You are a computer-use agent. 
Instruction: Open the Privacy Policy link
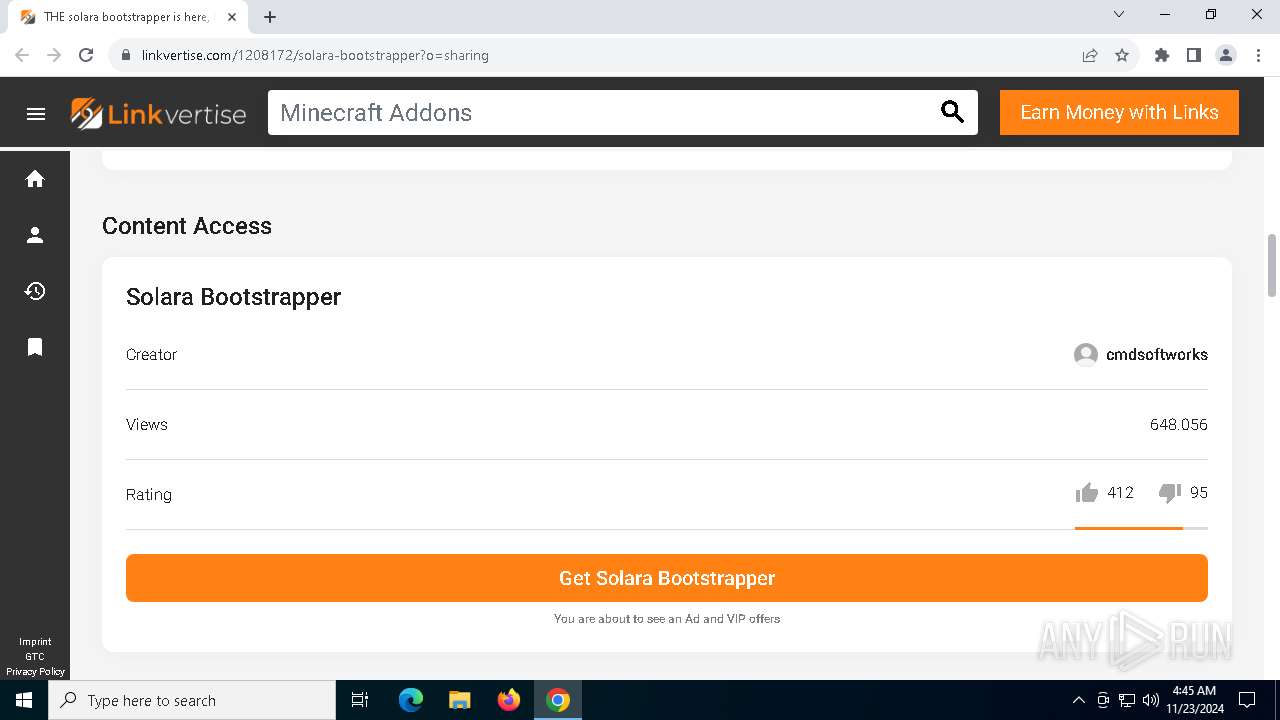[x=35, y=672]
